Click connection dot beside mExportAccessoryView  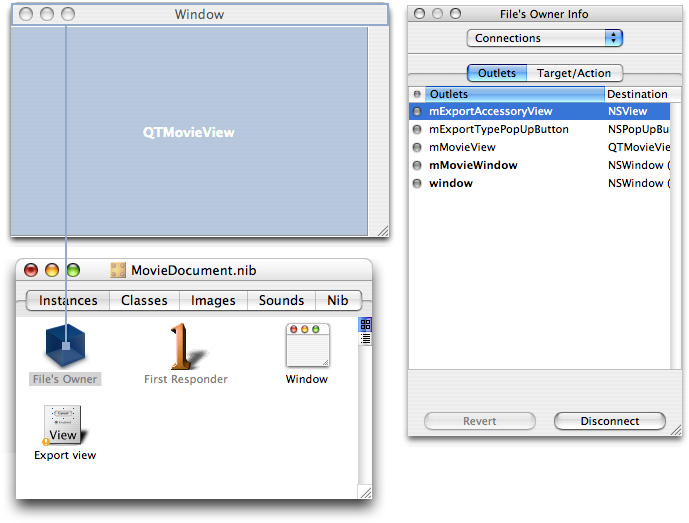click(x=417, y=111)
